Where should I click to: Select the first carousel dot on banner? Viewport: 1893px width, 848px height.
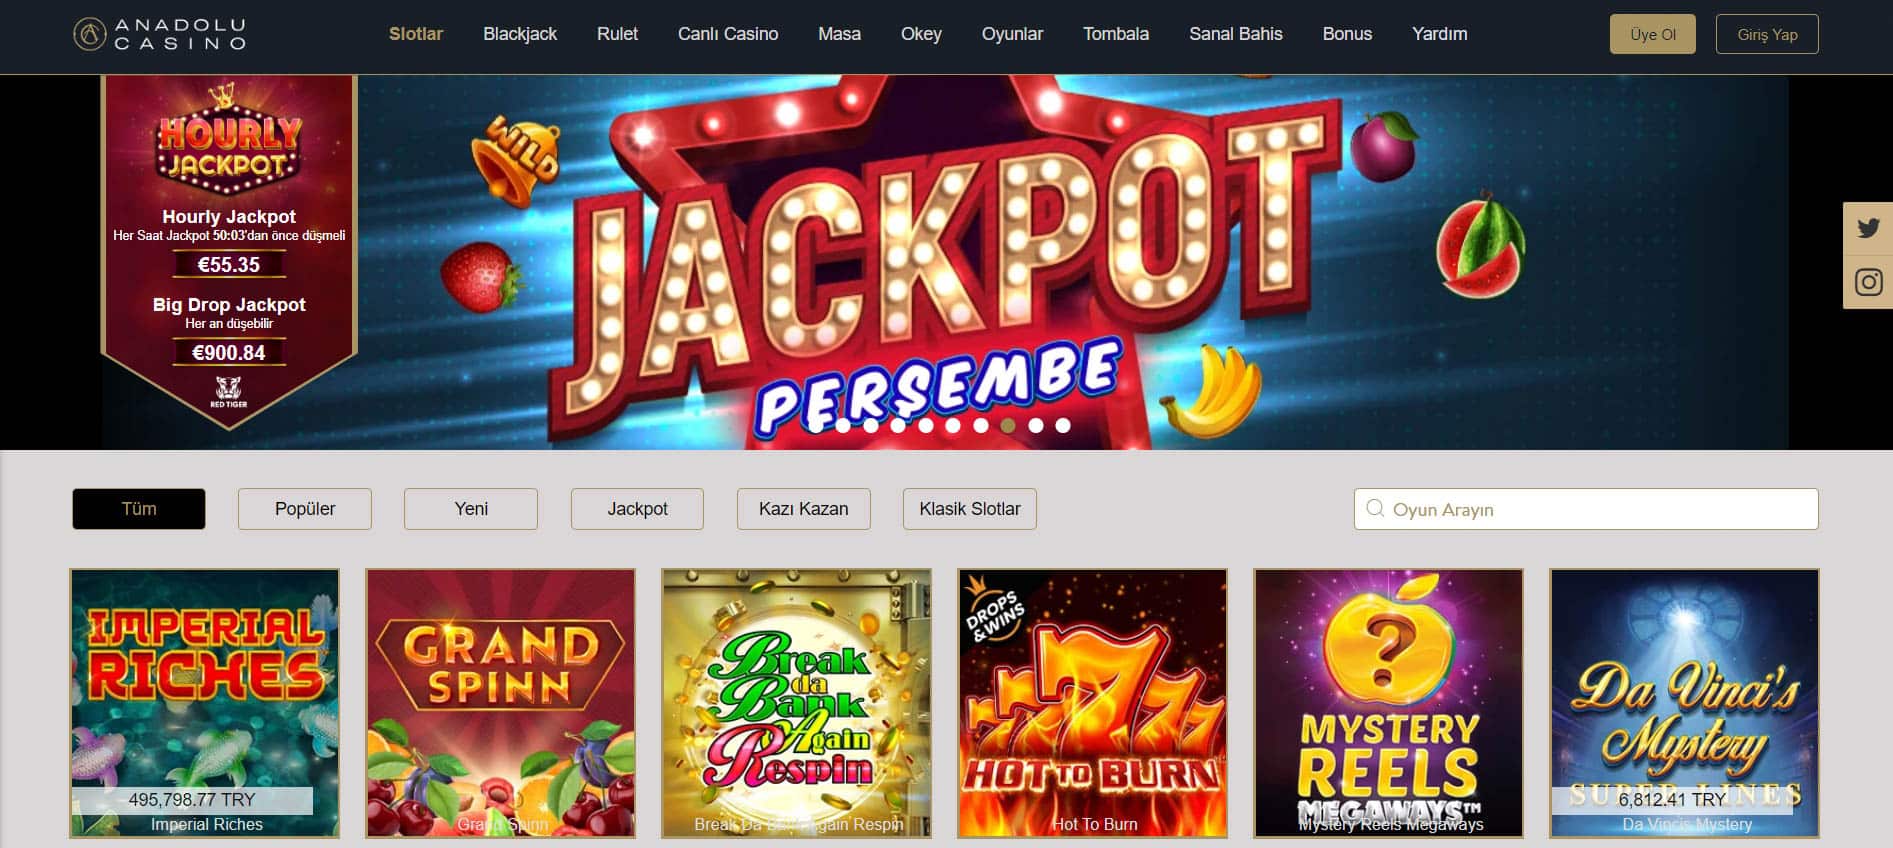(x=816, y=425)
